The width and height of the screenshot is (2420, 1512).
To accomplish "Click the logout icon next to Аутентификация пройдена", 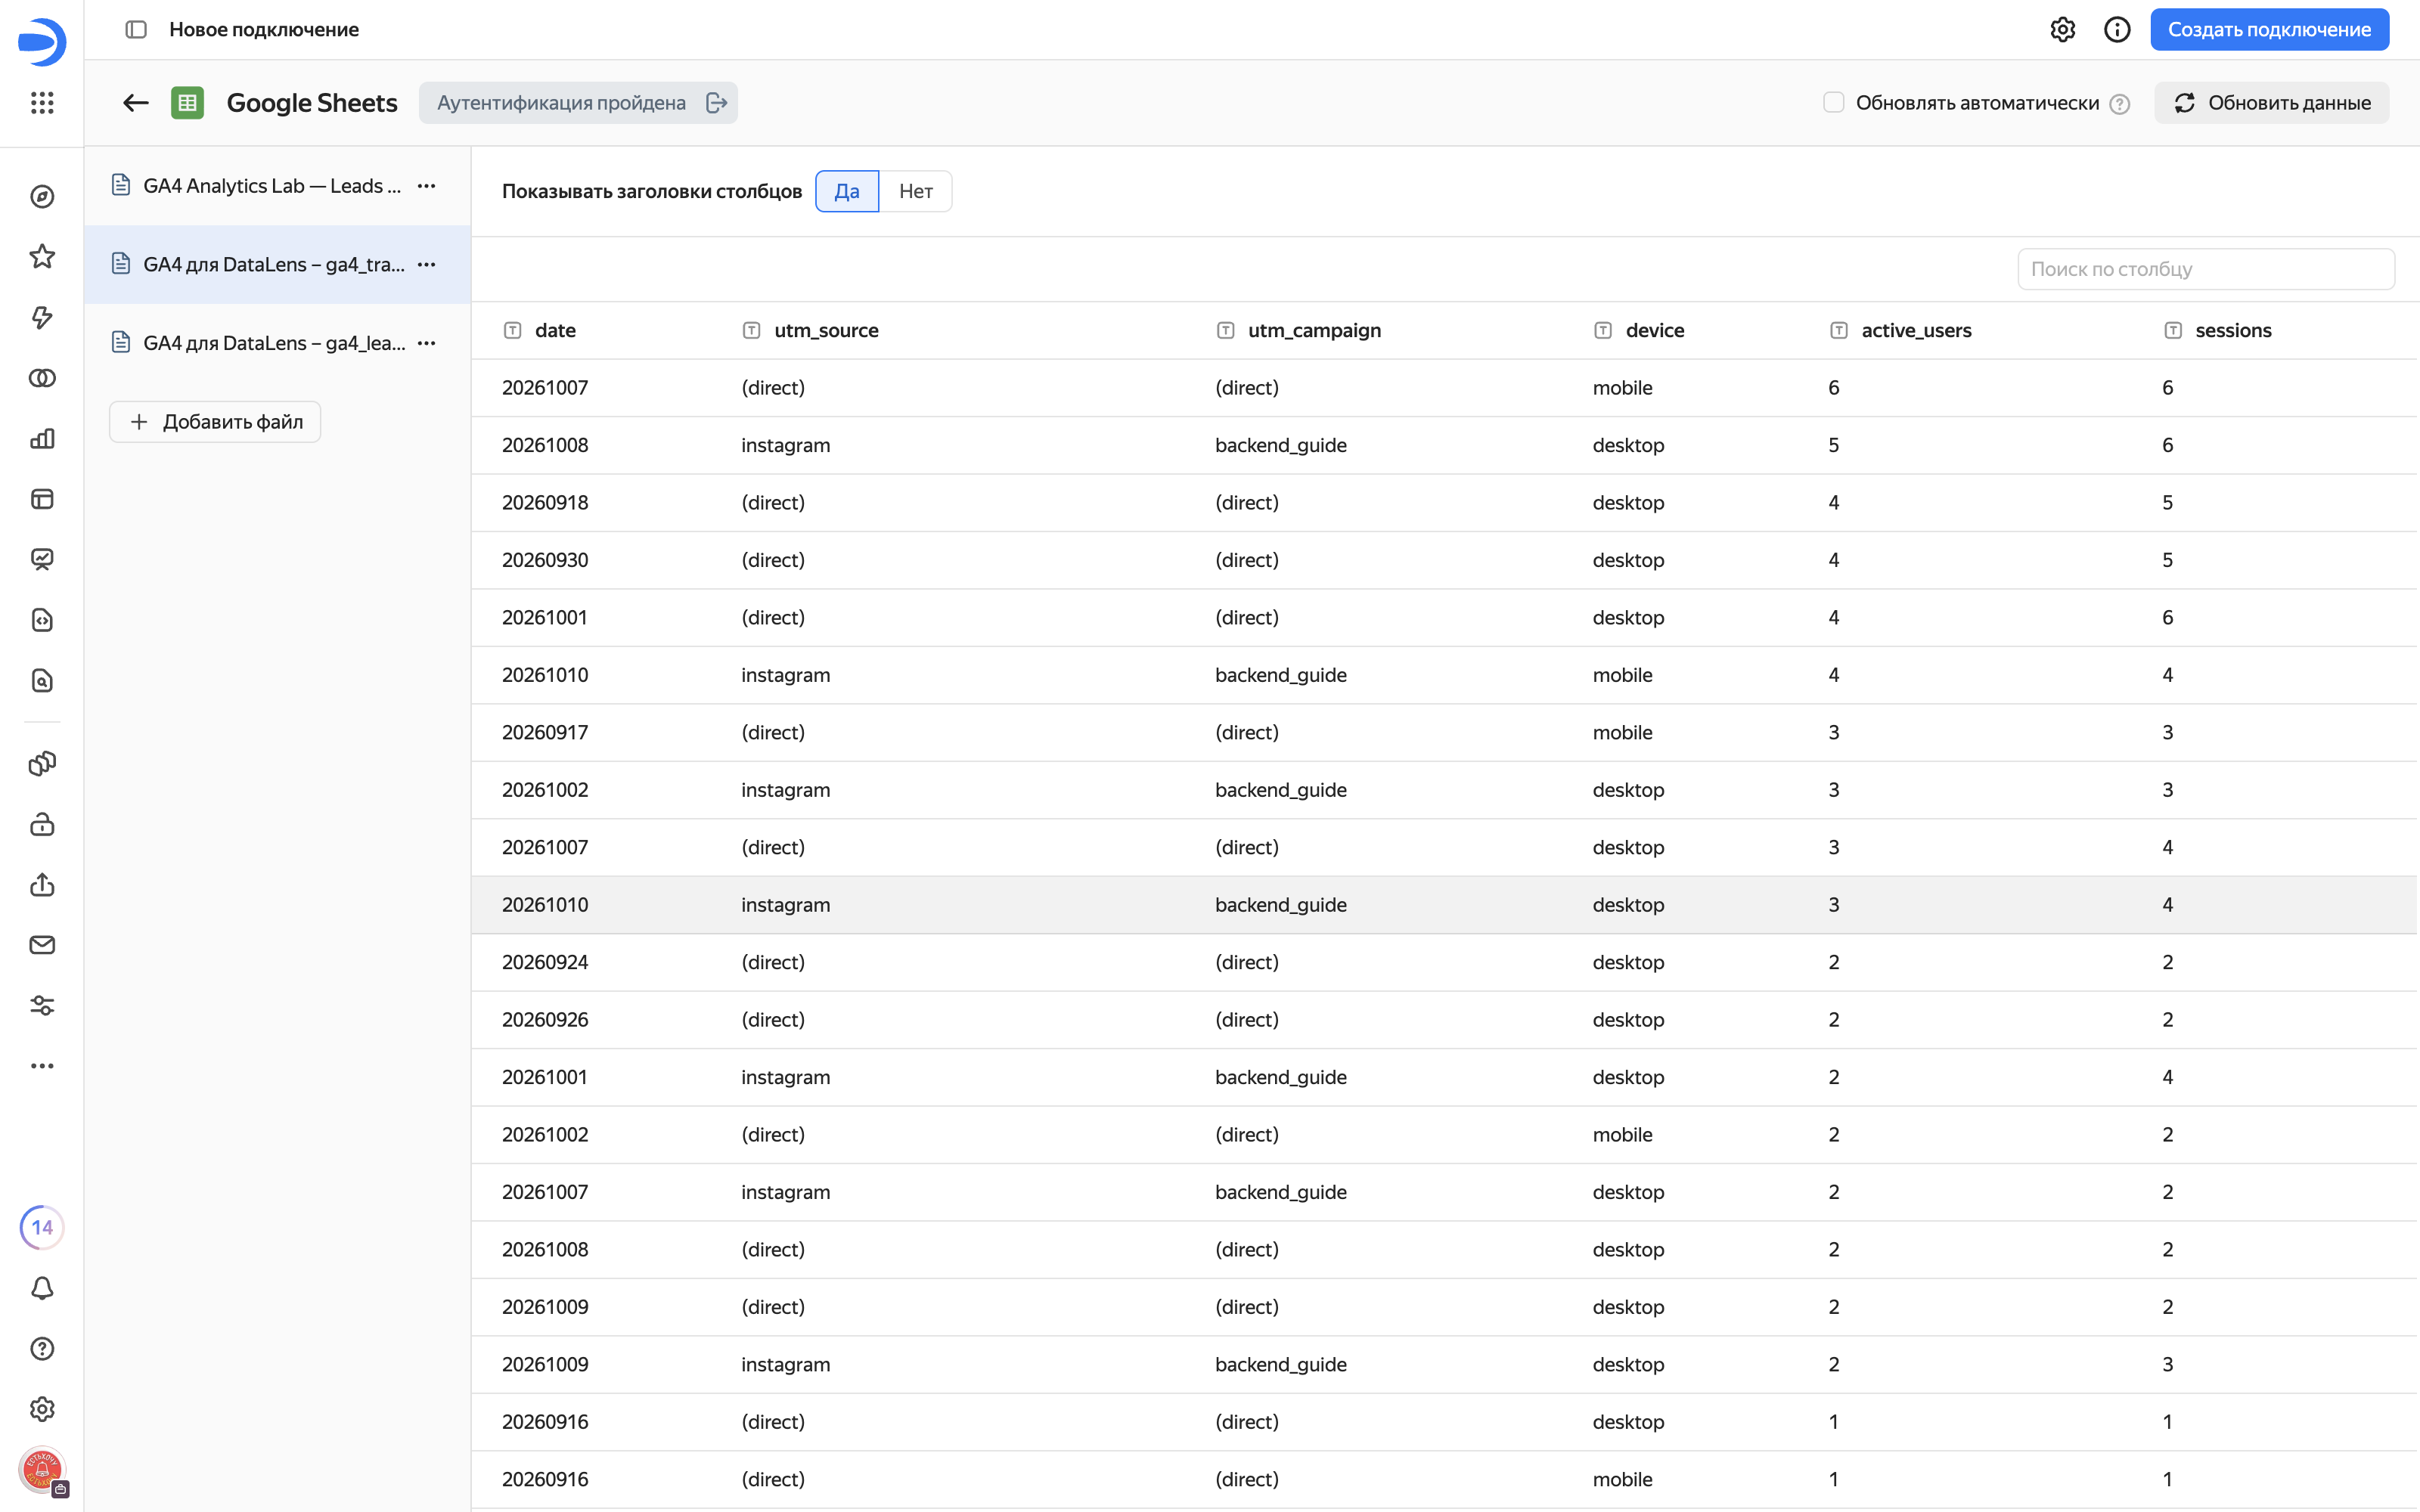I will 716,103.
